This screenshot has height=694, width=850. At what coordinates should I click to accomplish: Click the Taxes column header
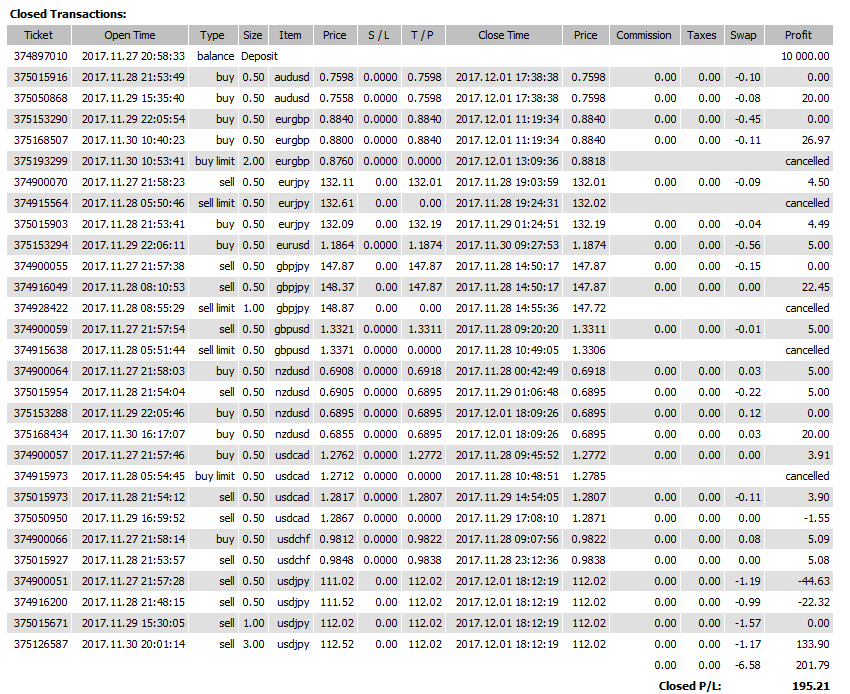(702, 35)
